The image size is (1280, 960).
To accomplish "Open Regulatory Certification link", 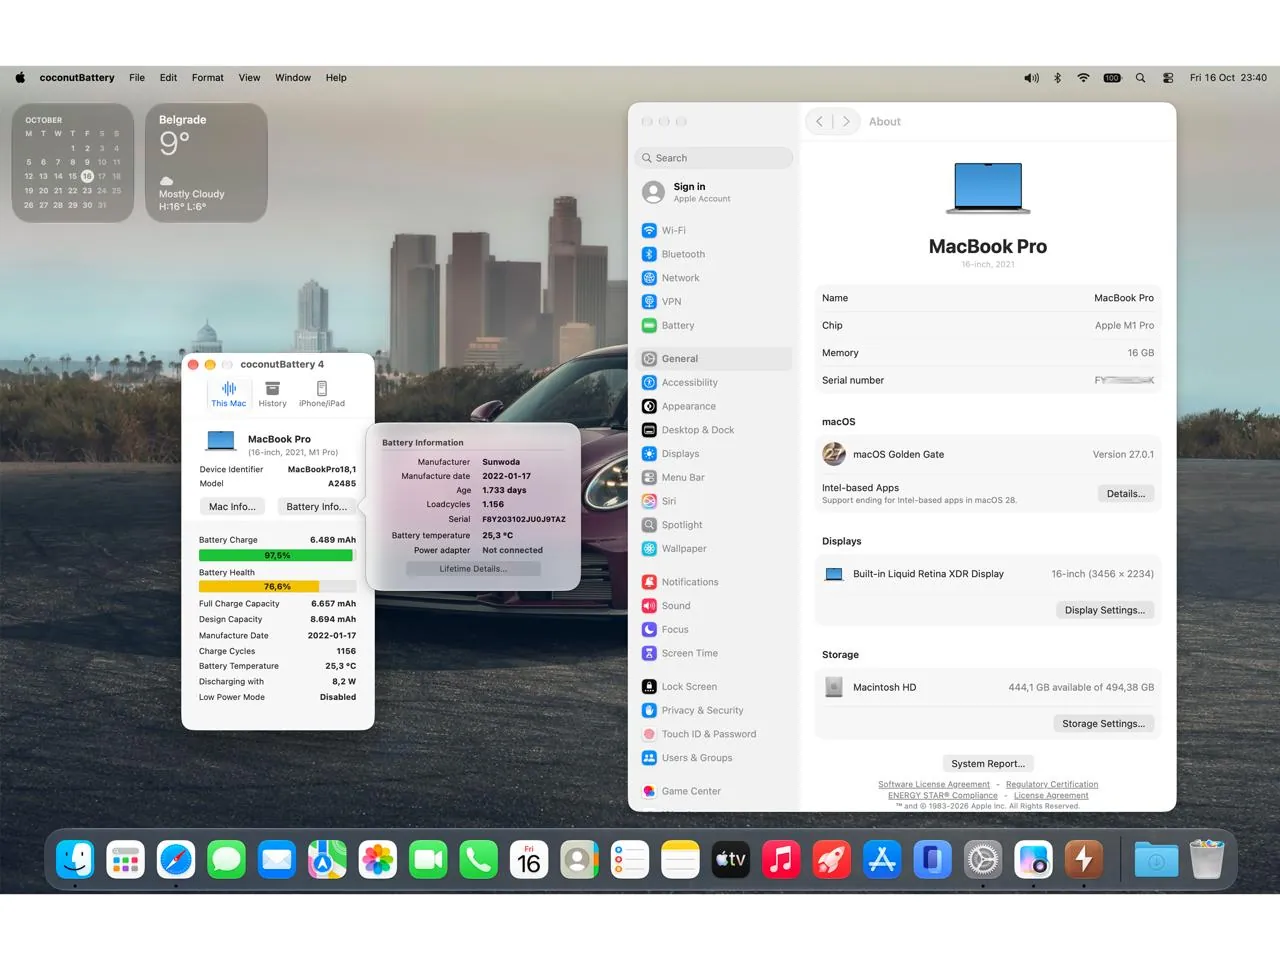I will click(1052, 785).
